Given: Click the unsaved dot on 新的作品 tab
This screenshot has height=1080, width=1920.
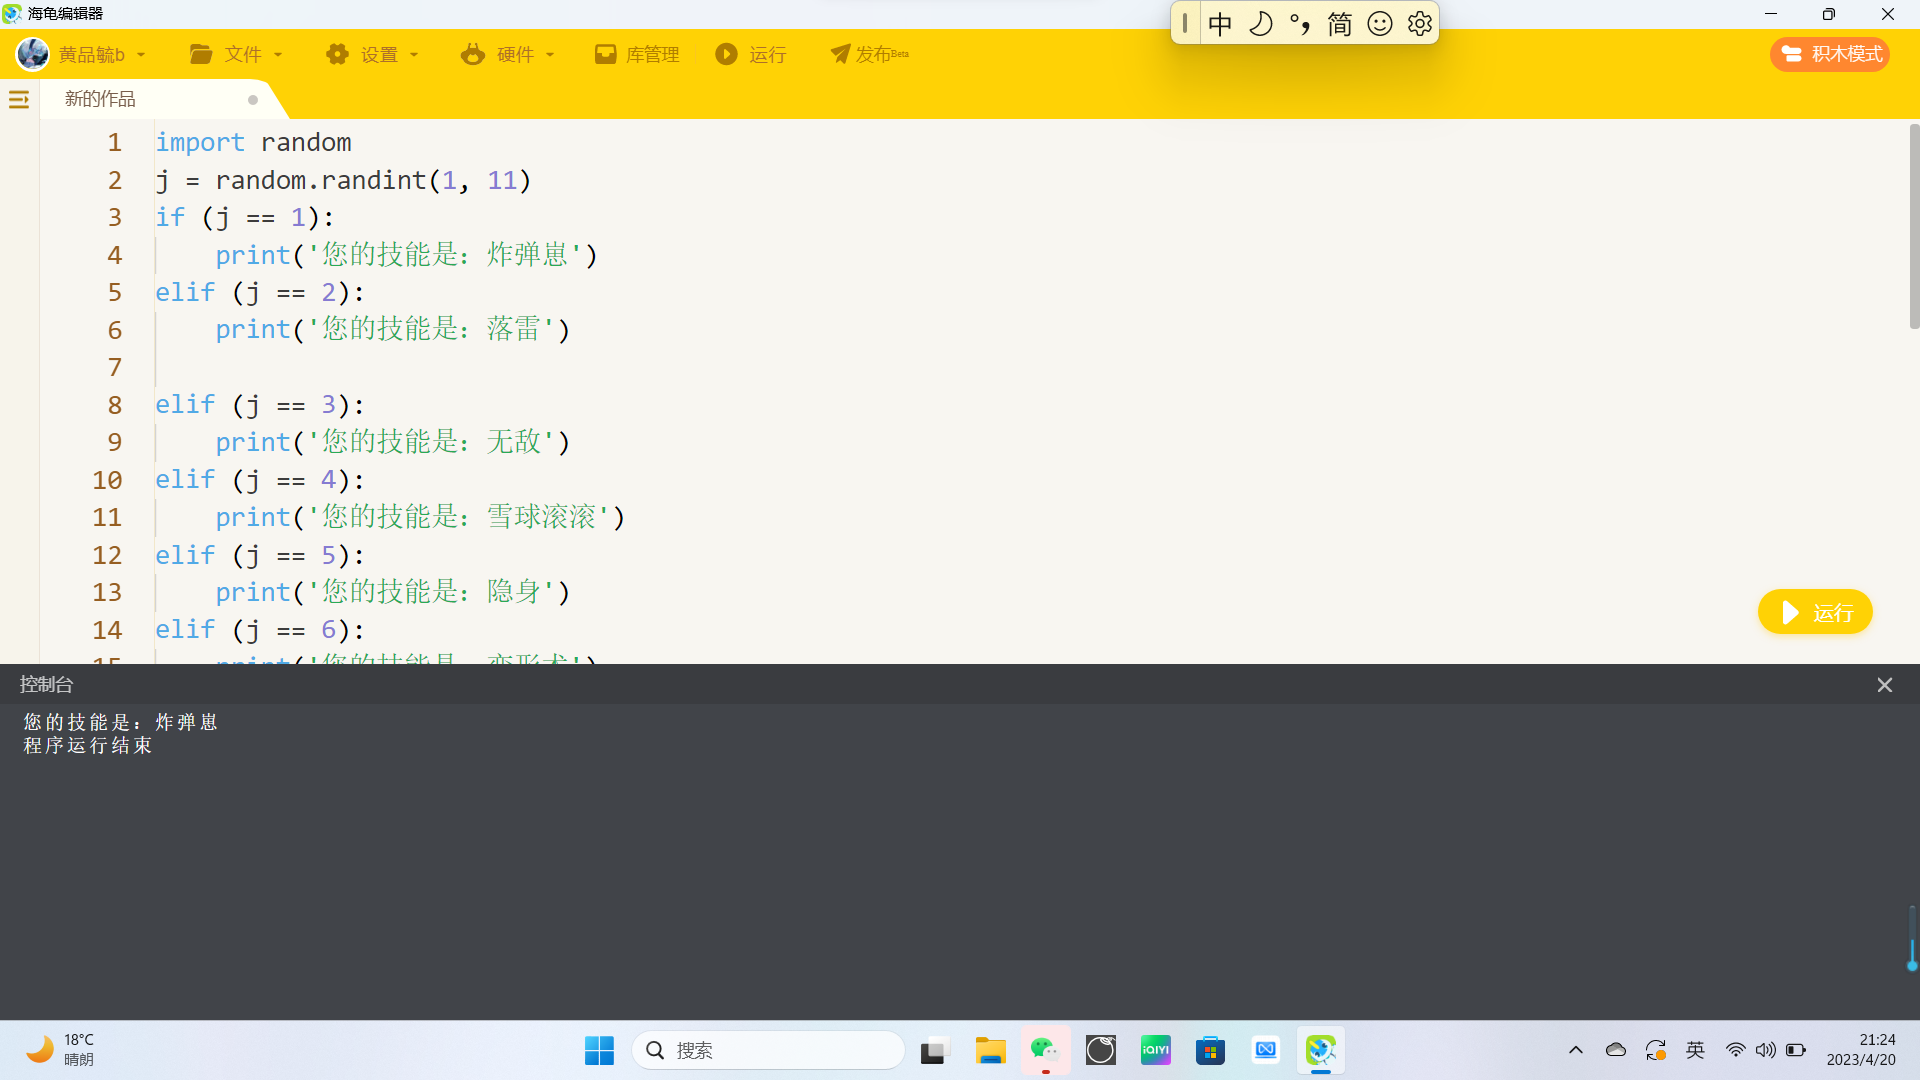Looking at the screenshot, I should 253,100.
